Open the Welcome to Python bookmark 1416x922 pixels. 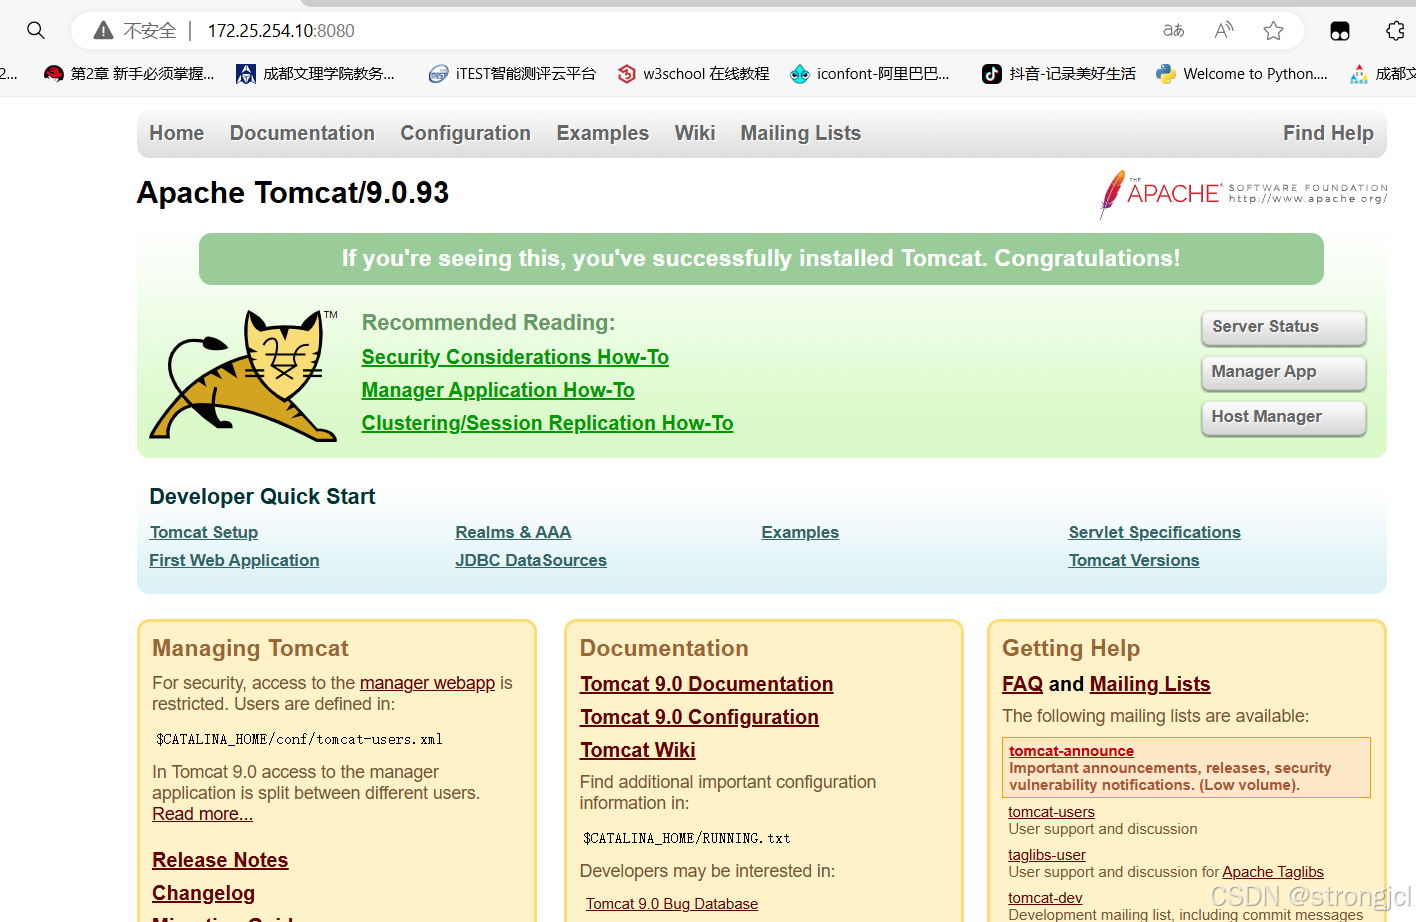(1242, 73)
